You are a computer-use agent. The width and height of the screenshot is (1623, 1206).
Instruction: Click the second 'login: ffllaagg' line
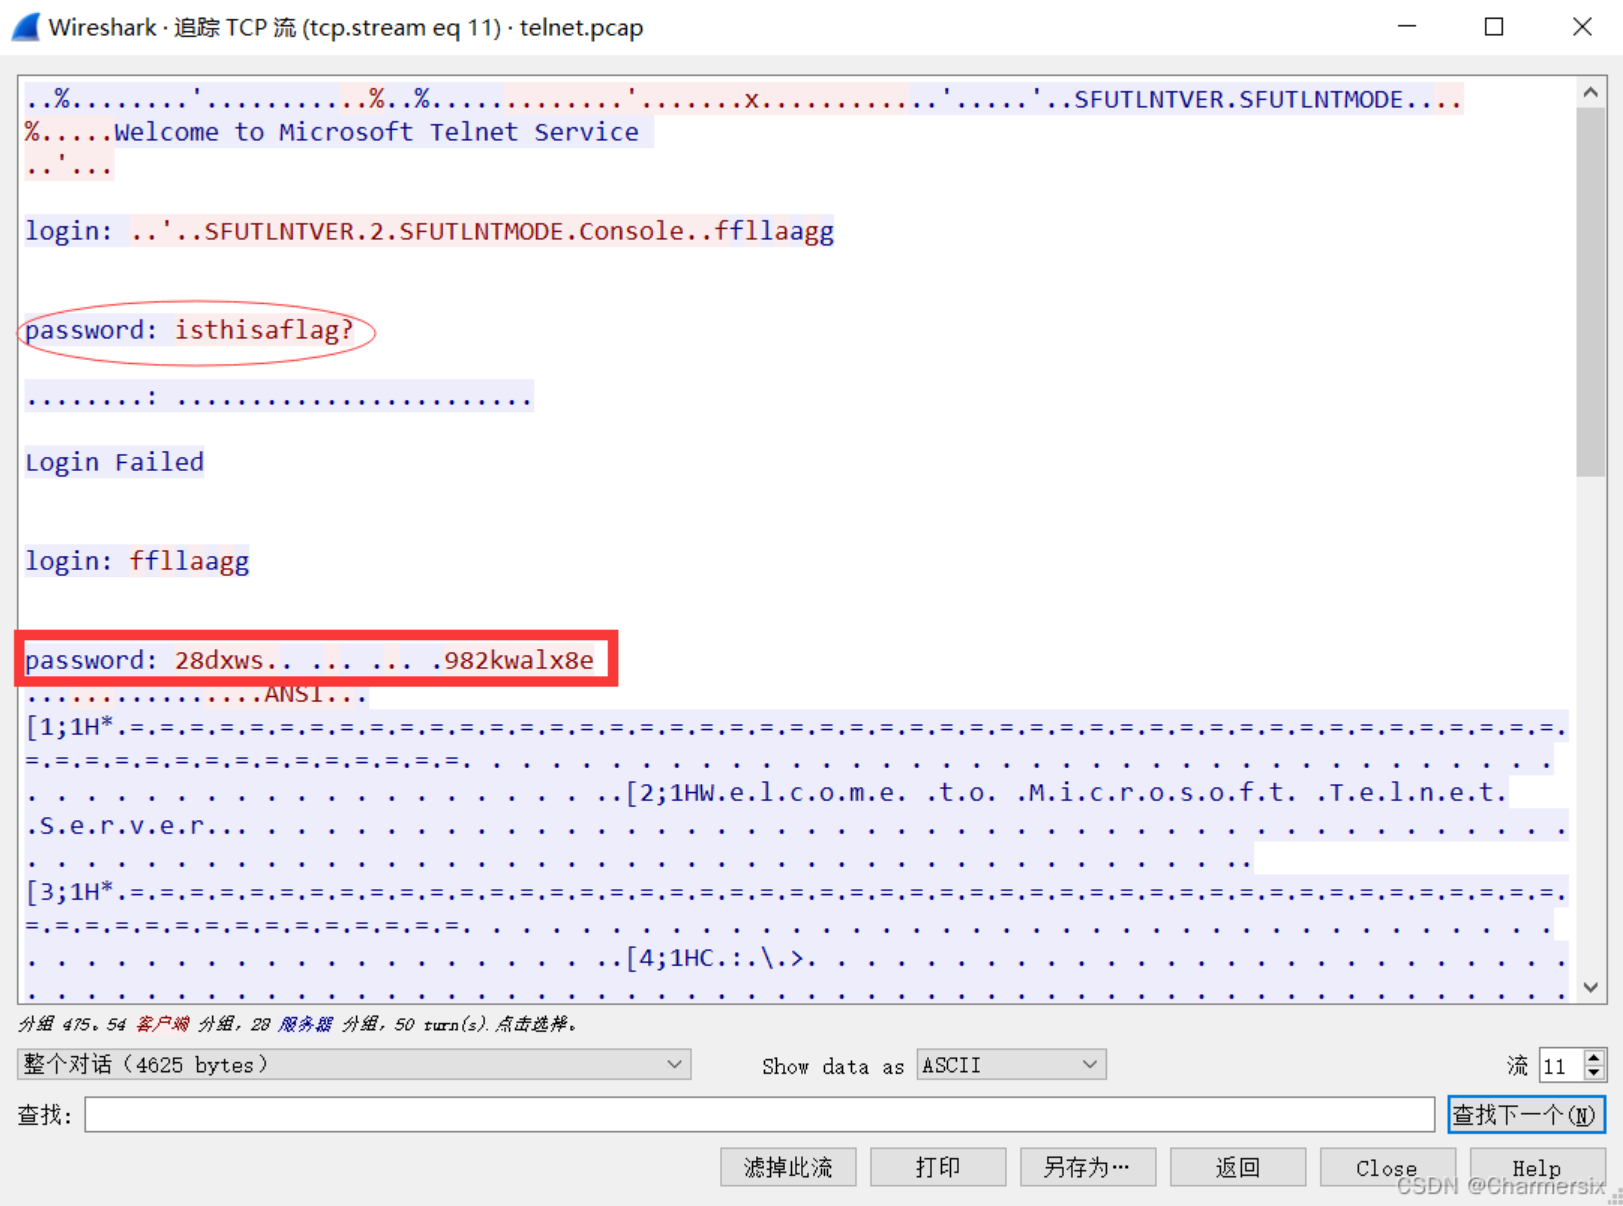click(x=137, y=561)
